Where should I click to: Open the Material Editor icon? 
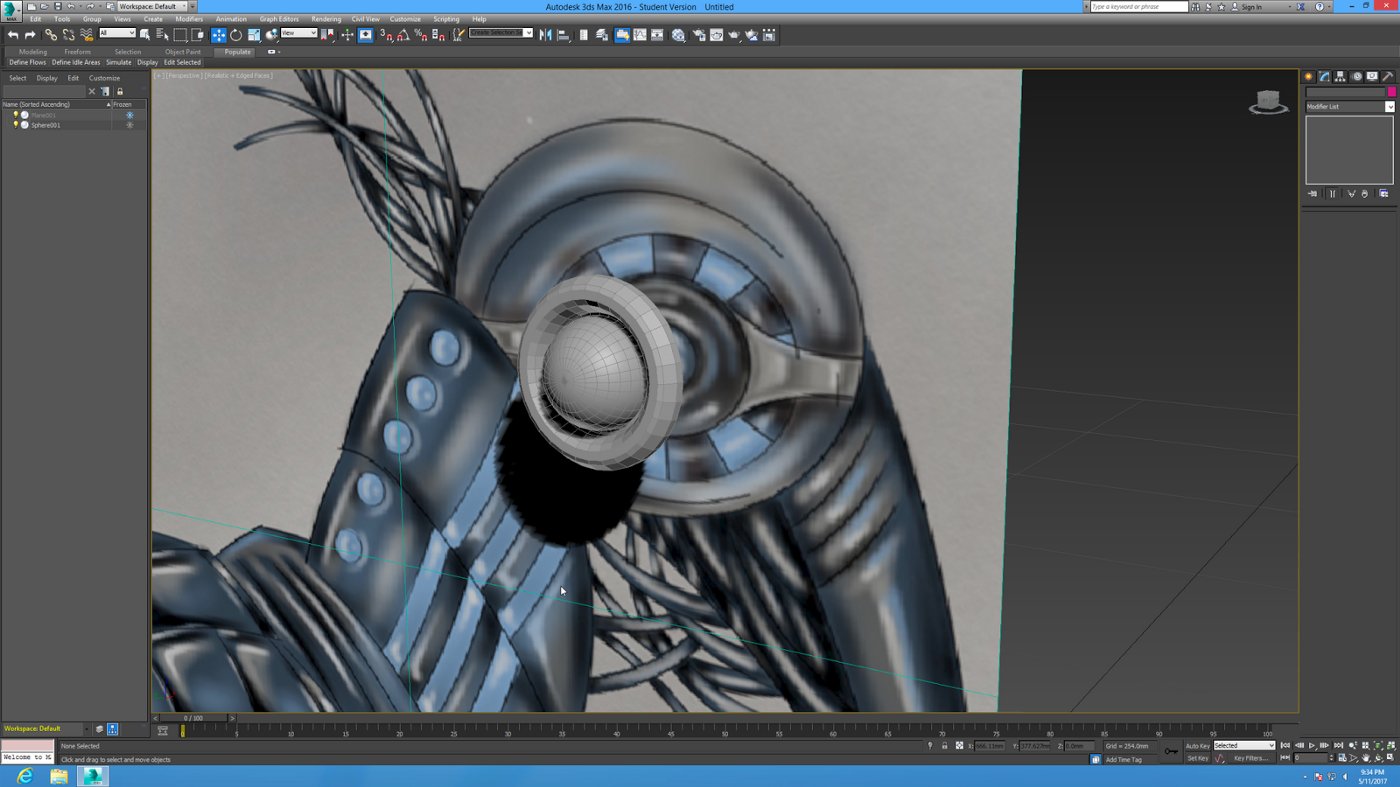[x=678, y=35]
